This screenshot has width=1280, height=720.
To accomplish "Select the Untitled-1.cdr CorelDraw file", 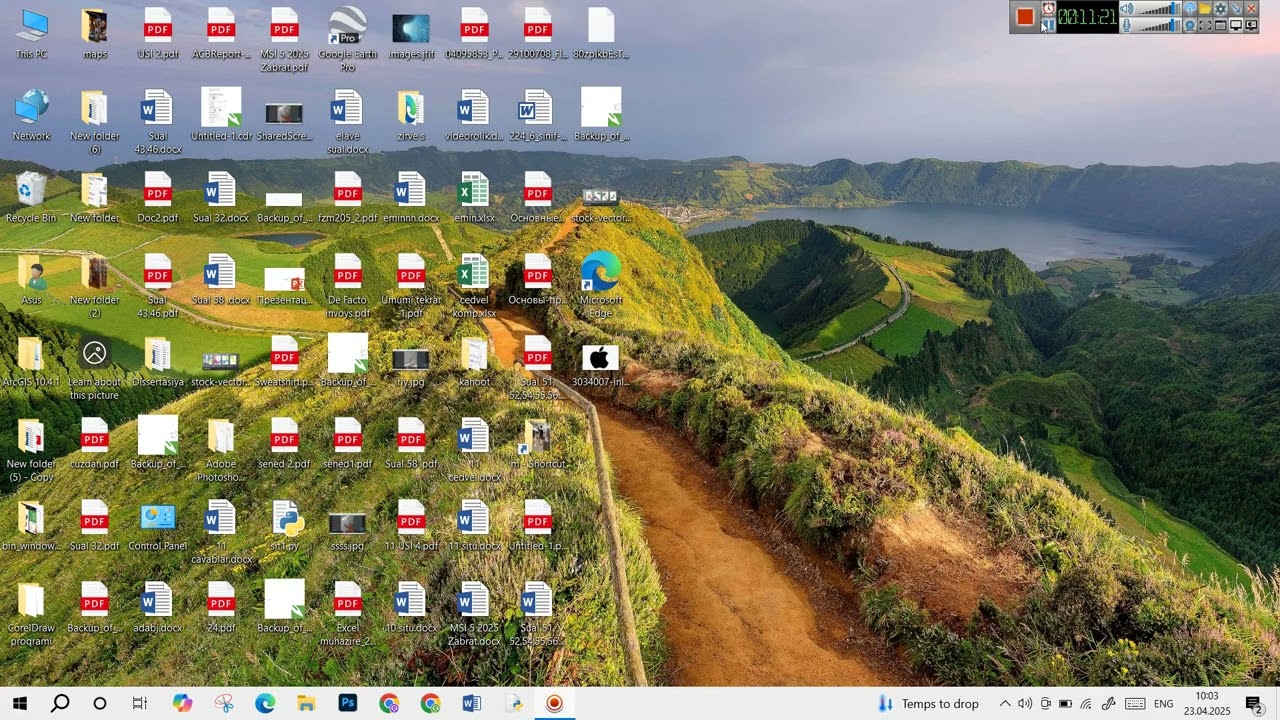I will click(221, 115).
